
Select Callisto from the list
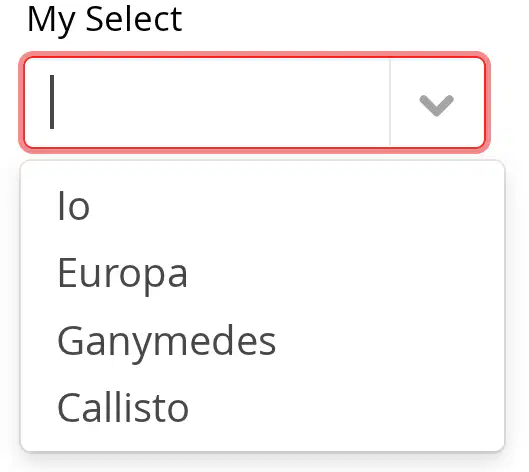point(262,407)
